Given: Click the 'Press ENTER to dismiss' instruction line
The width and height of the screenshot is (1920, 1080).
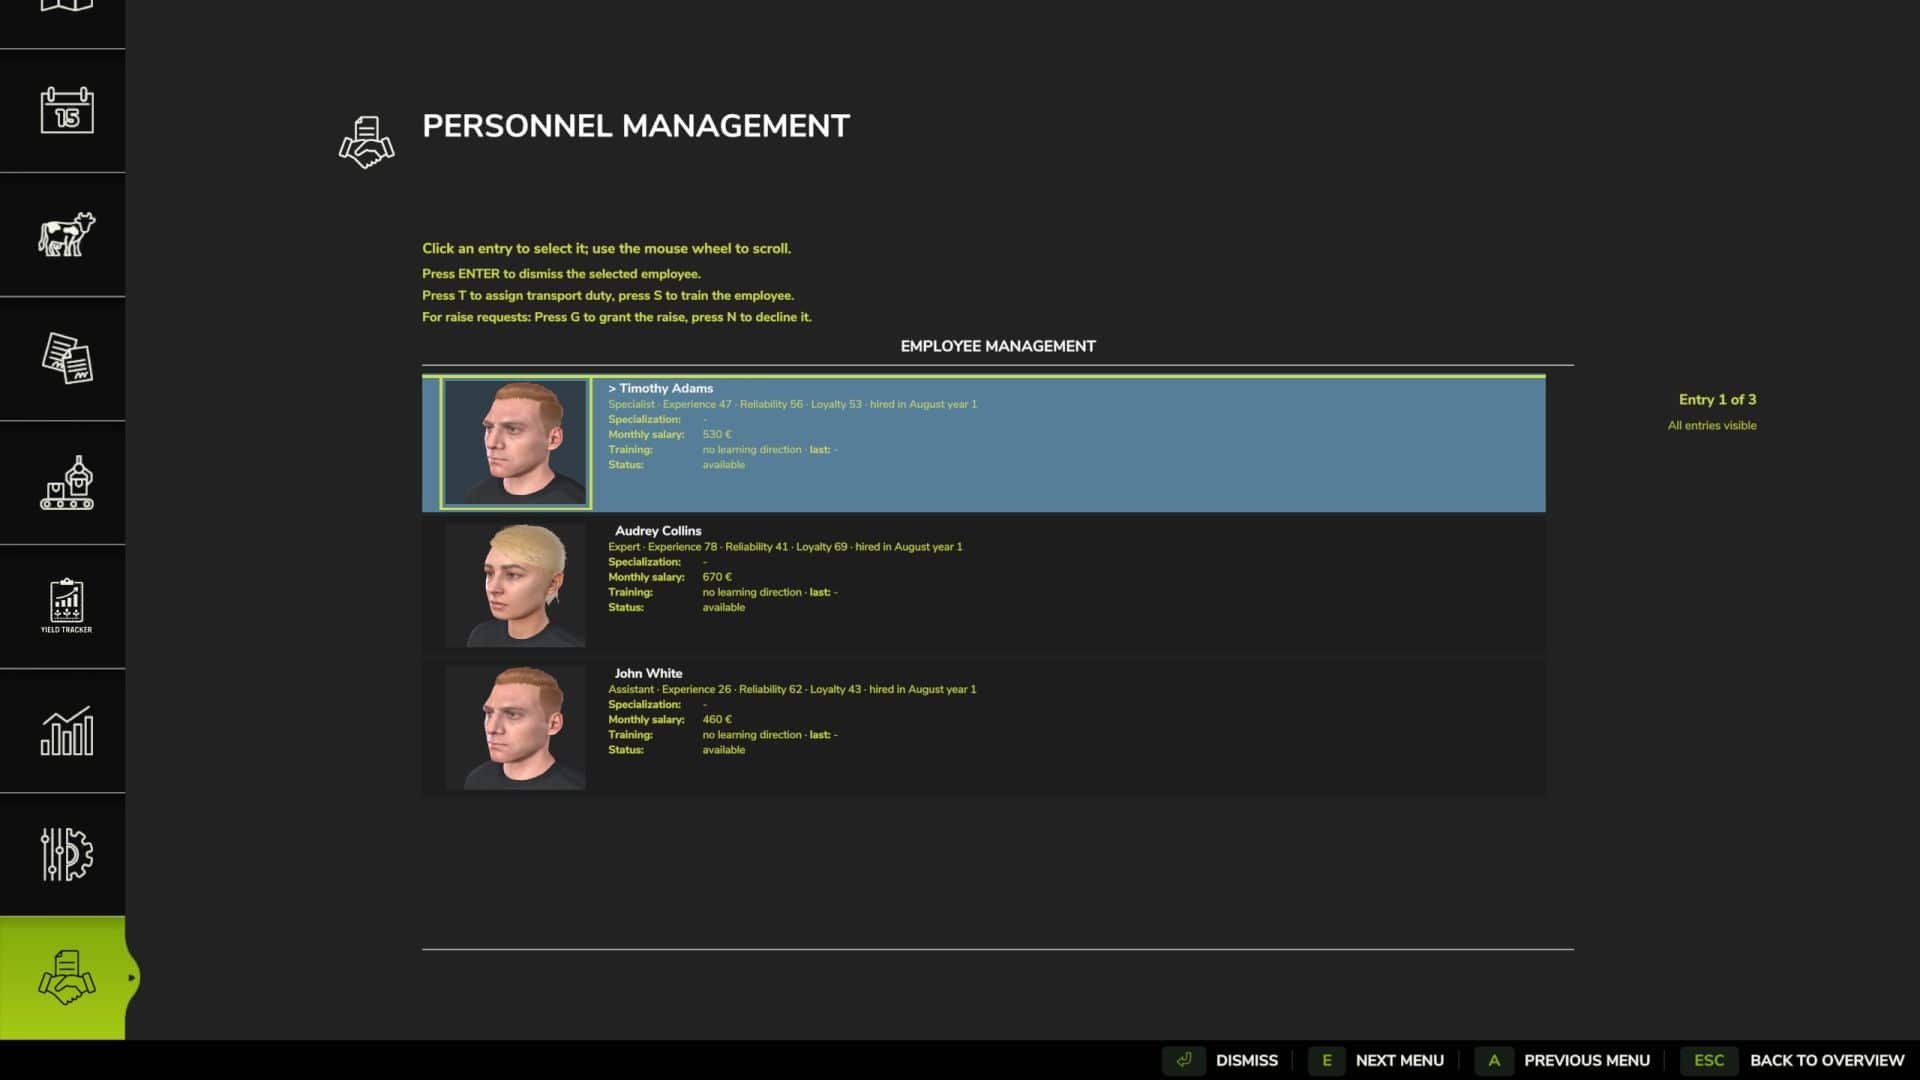Looking at the screenshot, I should pyautogui.click(x=561, y=274).
